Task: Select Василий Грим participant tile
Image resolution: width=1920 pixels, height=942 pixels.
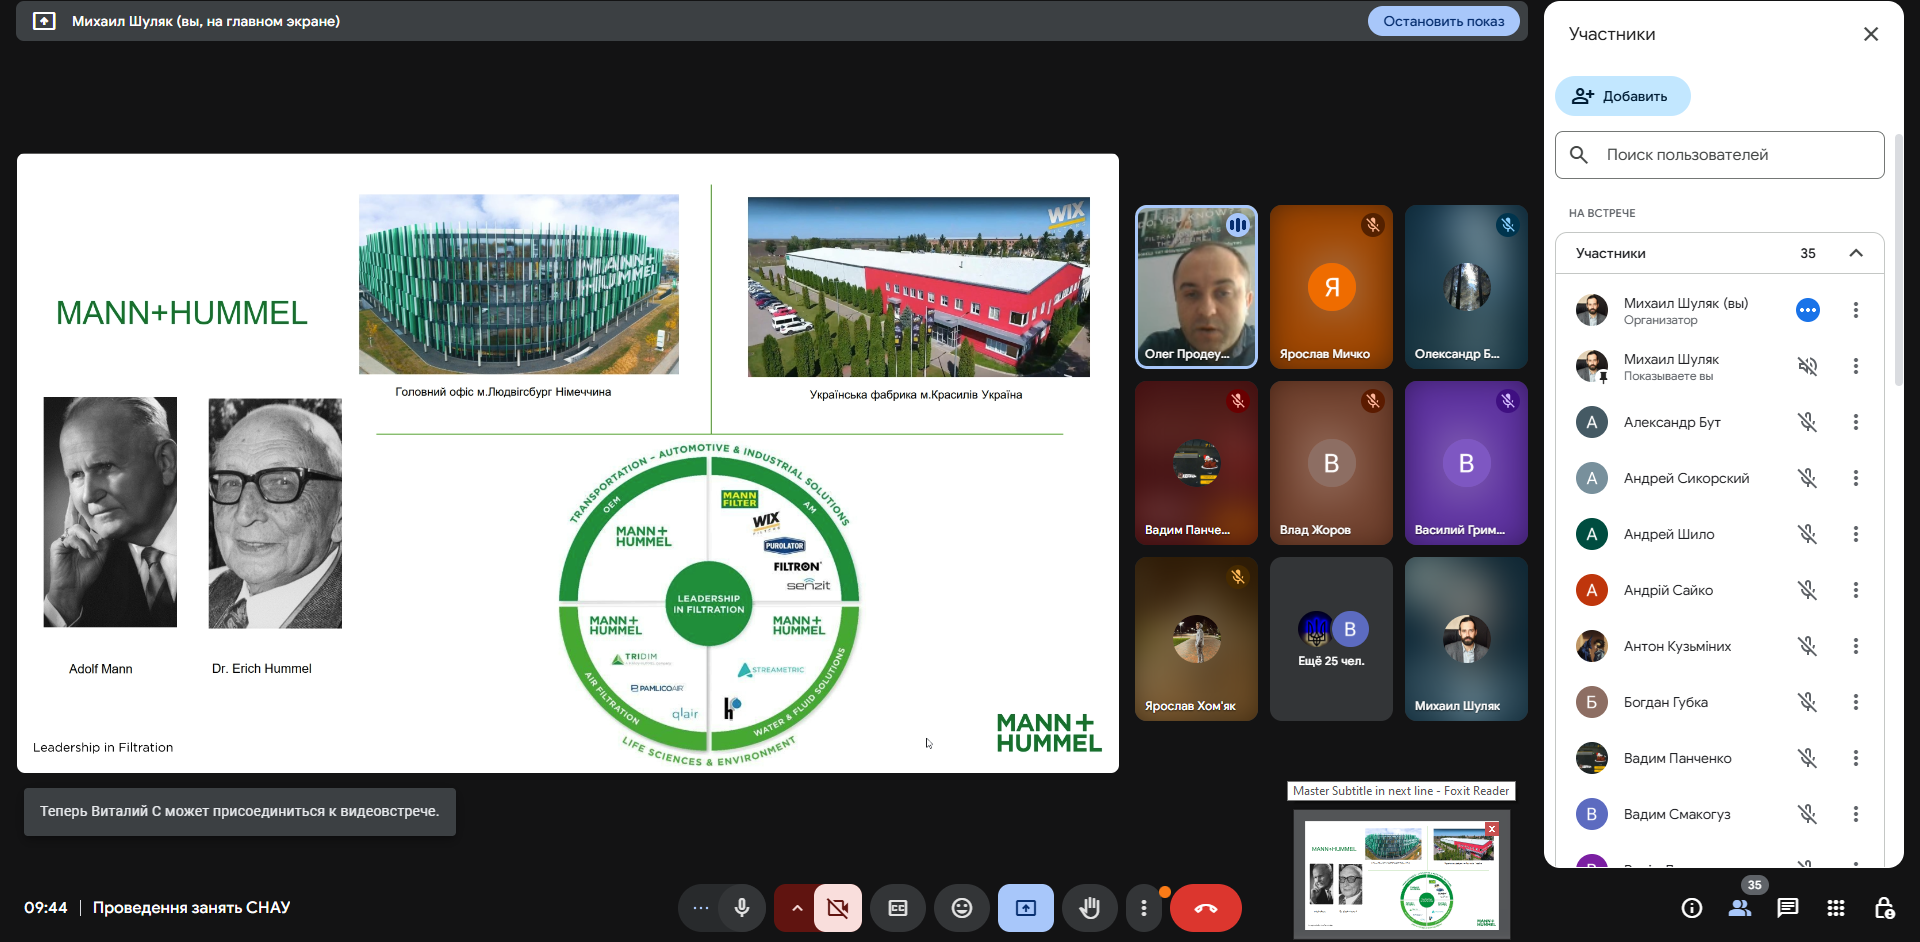Action: pyautogui.click(x=1466, y=463)
